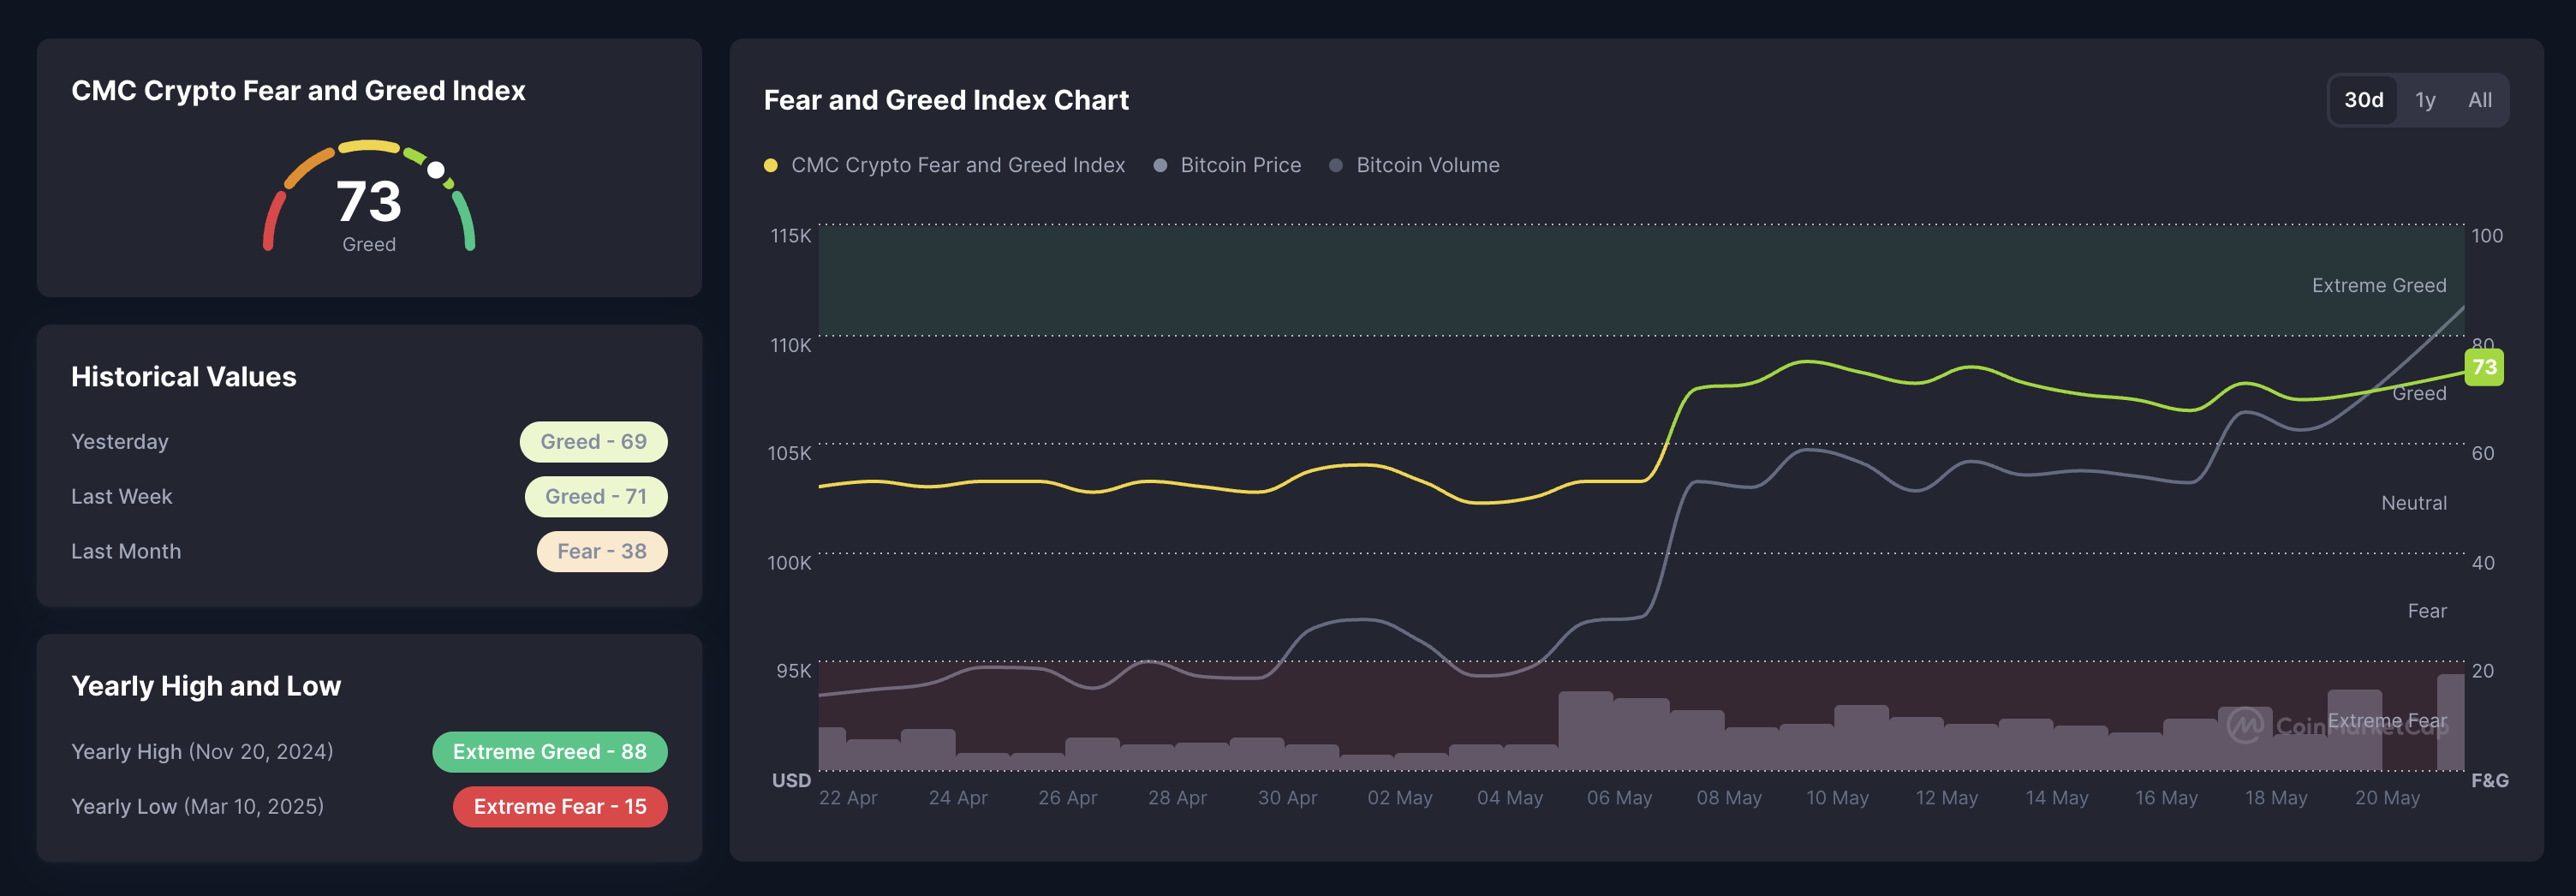This screenshot has width=2576, height=896.
Task: Click the green 73 value badge on chart
Action: 2484,367
